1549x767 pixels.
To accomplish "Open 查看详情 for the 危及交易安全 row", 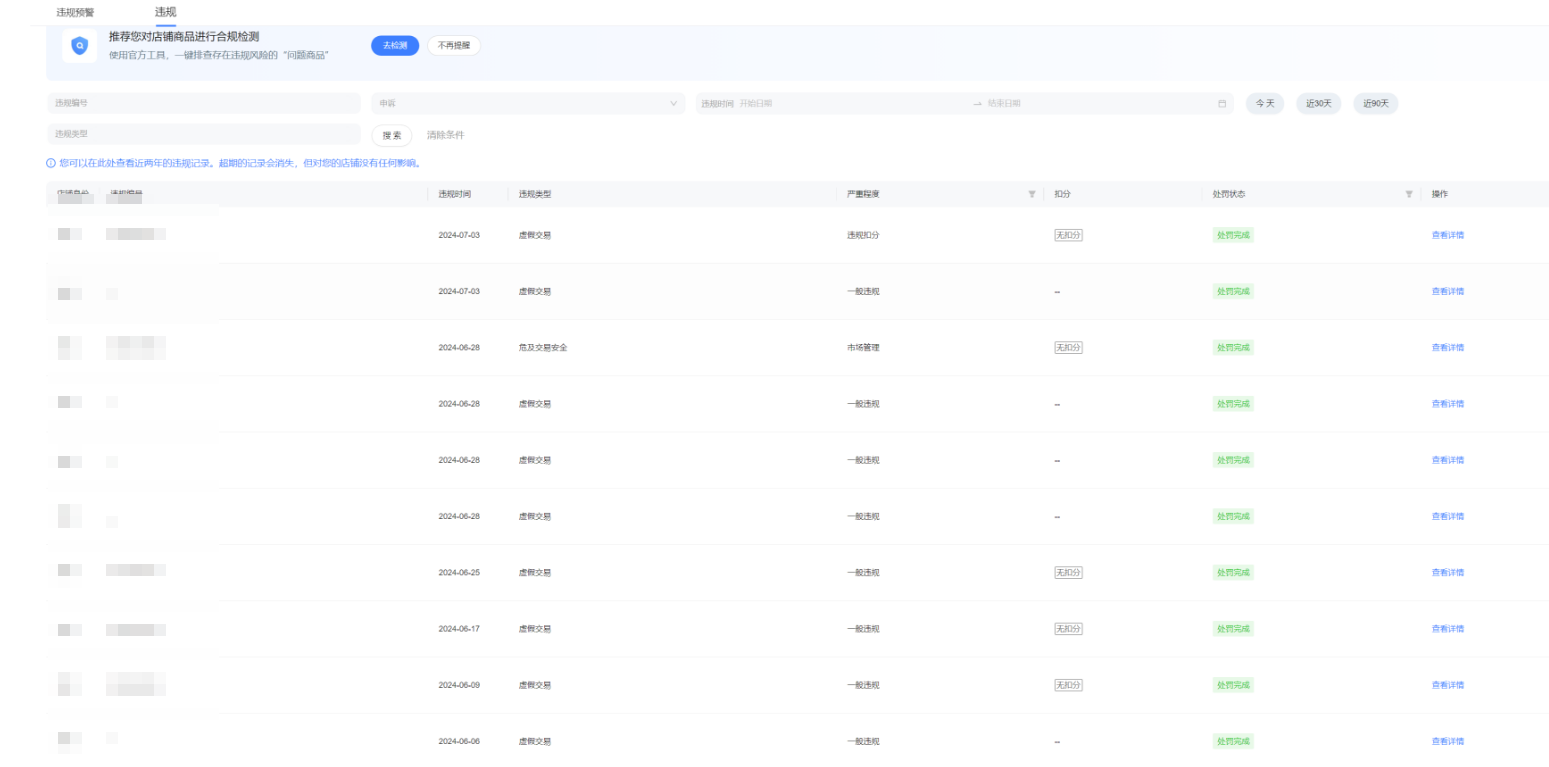I will (1447, 348).
